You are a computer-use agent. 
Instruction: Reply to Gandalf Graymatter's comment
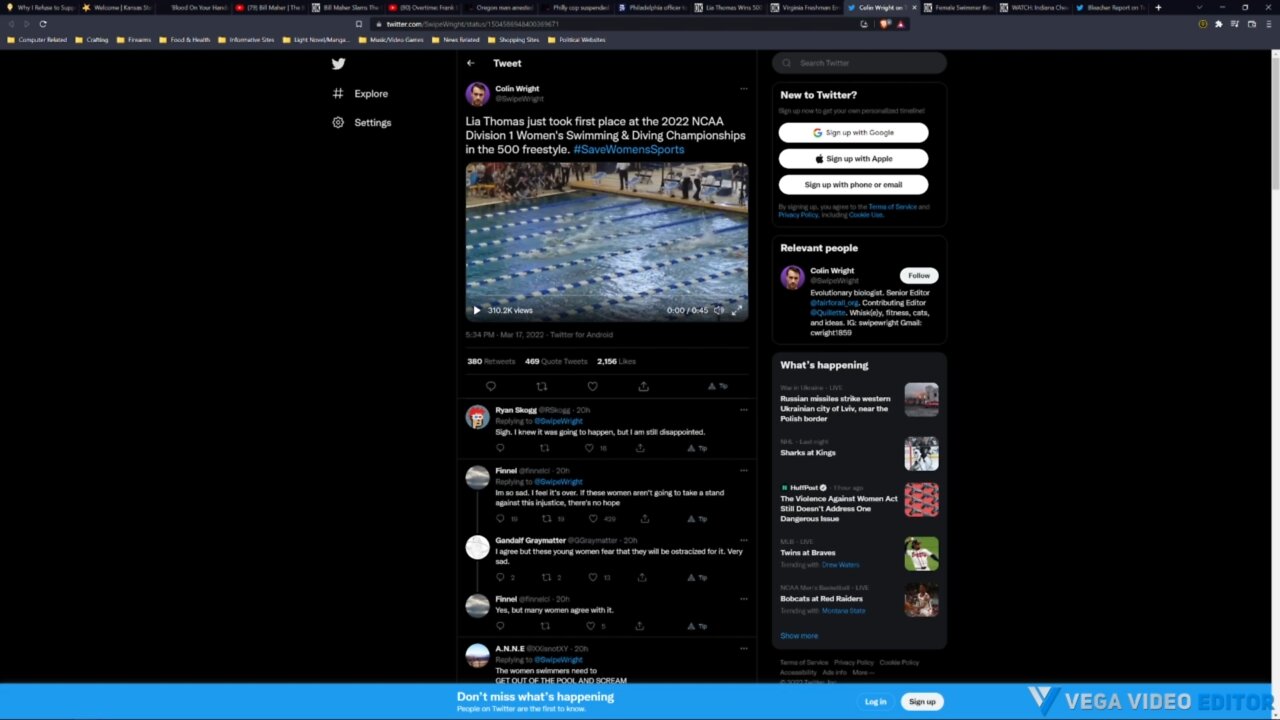point(500,577)
